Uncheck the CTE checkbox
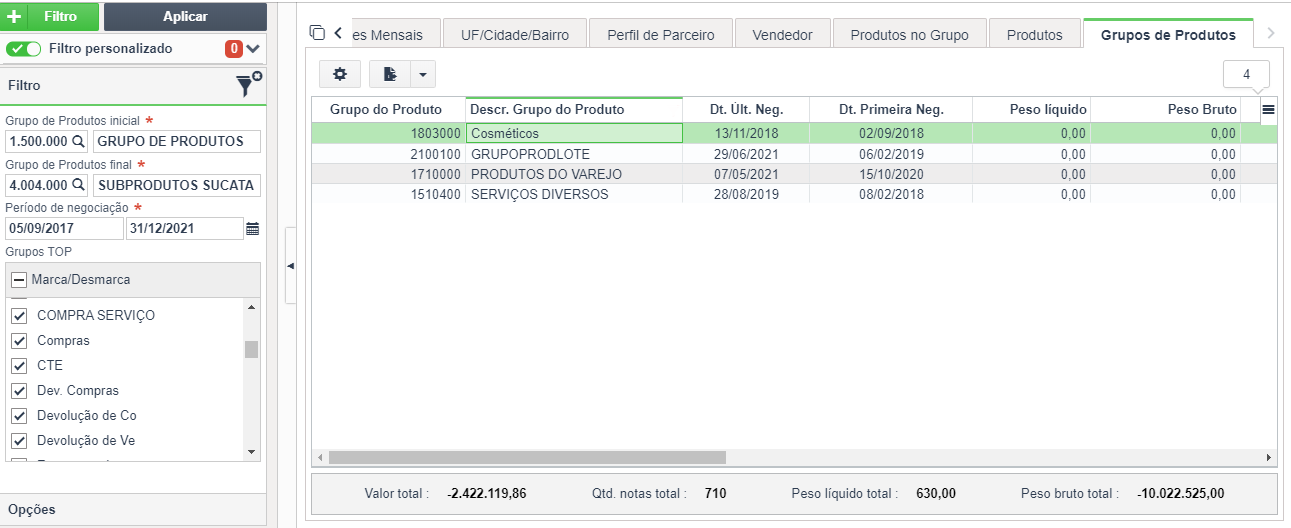Image resolution: width=1291 pixels, height=528 pixels. pos(19,366)
